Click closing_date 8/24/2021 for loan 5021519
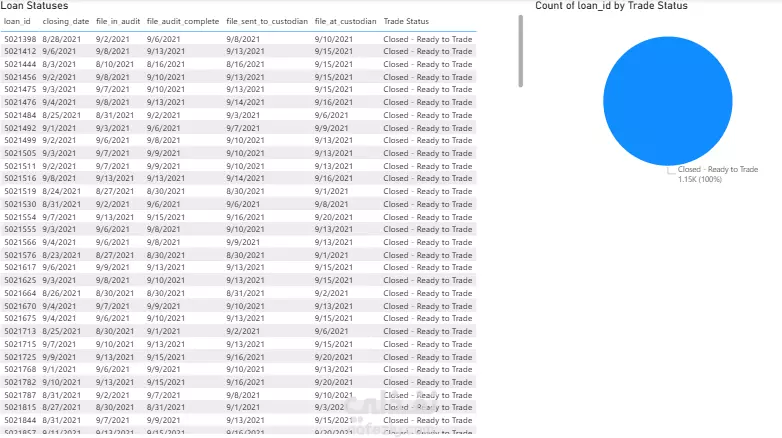This screenshot has width=782, height=438. pyautogui.click(x=61, y=191)
